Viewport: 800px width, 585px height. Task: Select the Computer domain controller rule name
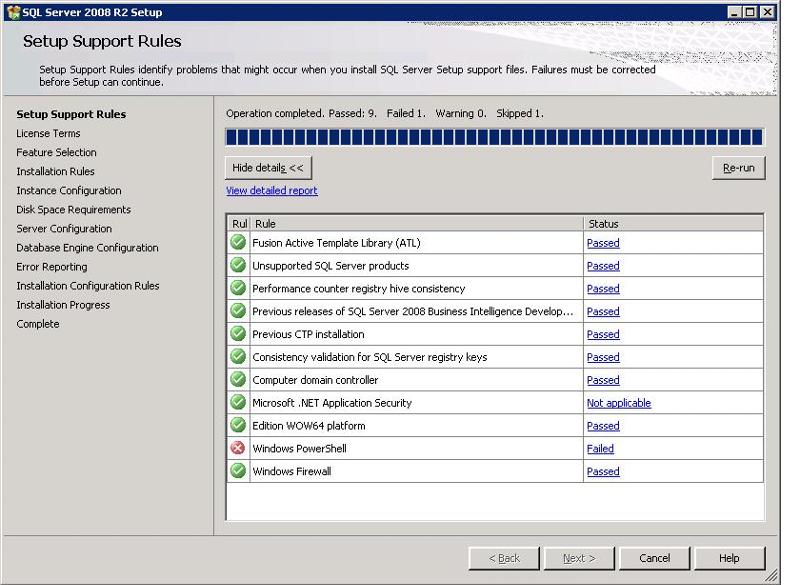(x=315, y=380)
